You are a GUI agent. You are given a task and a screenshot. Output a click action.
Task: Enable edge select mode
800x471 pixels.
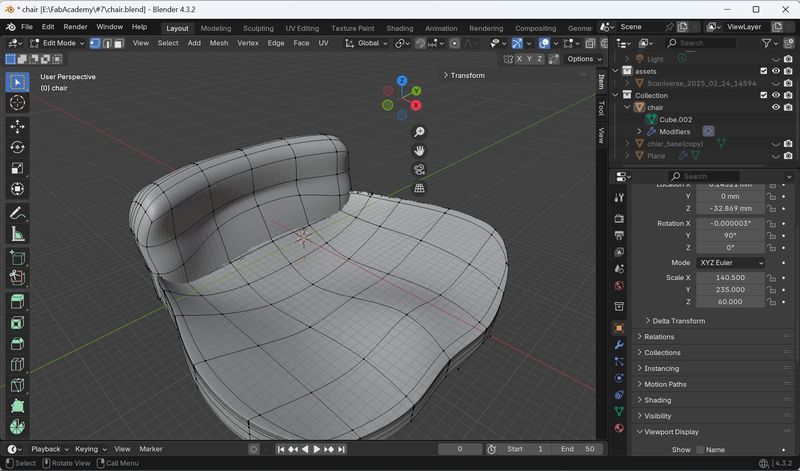coord(107,43)
